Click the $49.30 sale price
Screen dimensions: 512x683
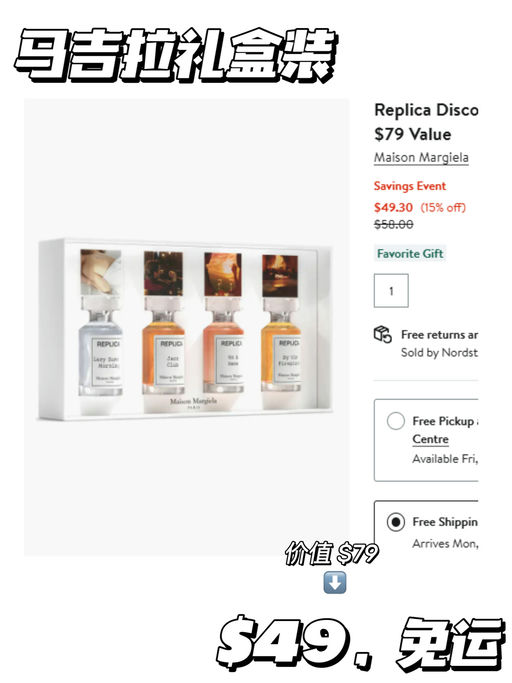(393, 207)
